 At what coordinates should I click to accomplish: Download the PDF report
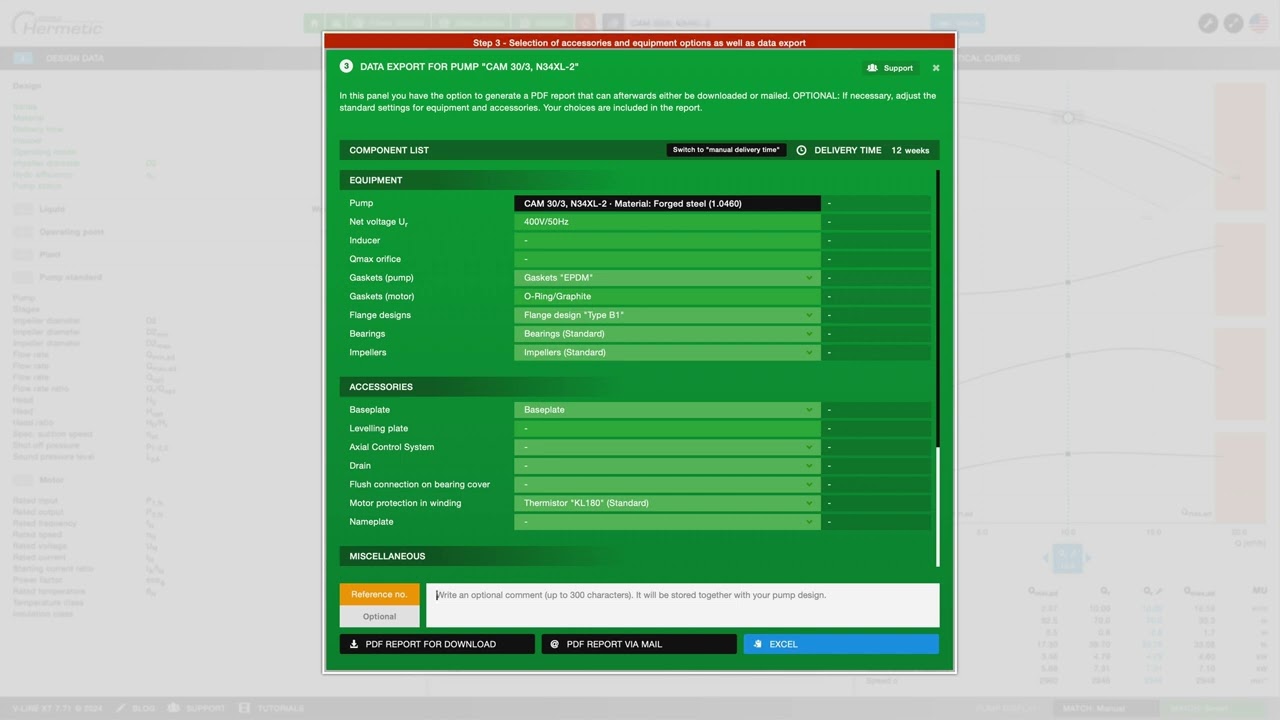[437, 644]
